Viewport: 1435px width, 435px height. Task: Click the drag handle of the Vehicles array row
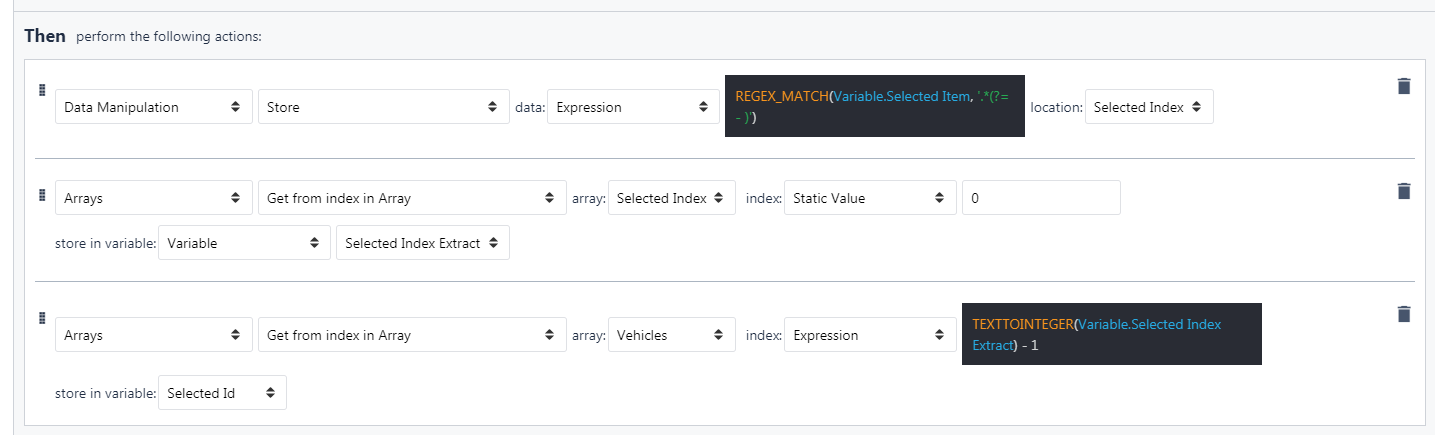point(42,318)
